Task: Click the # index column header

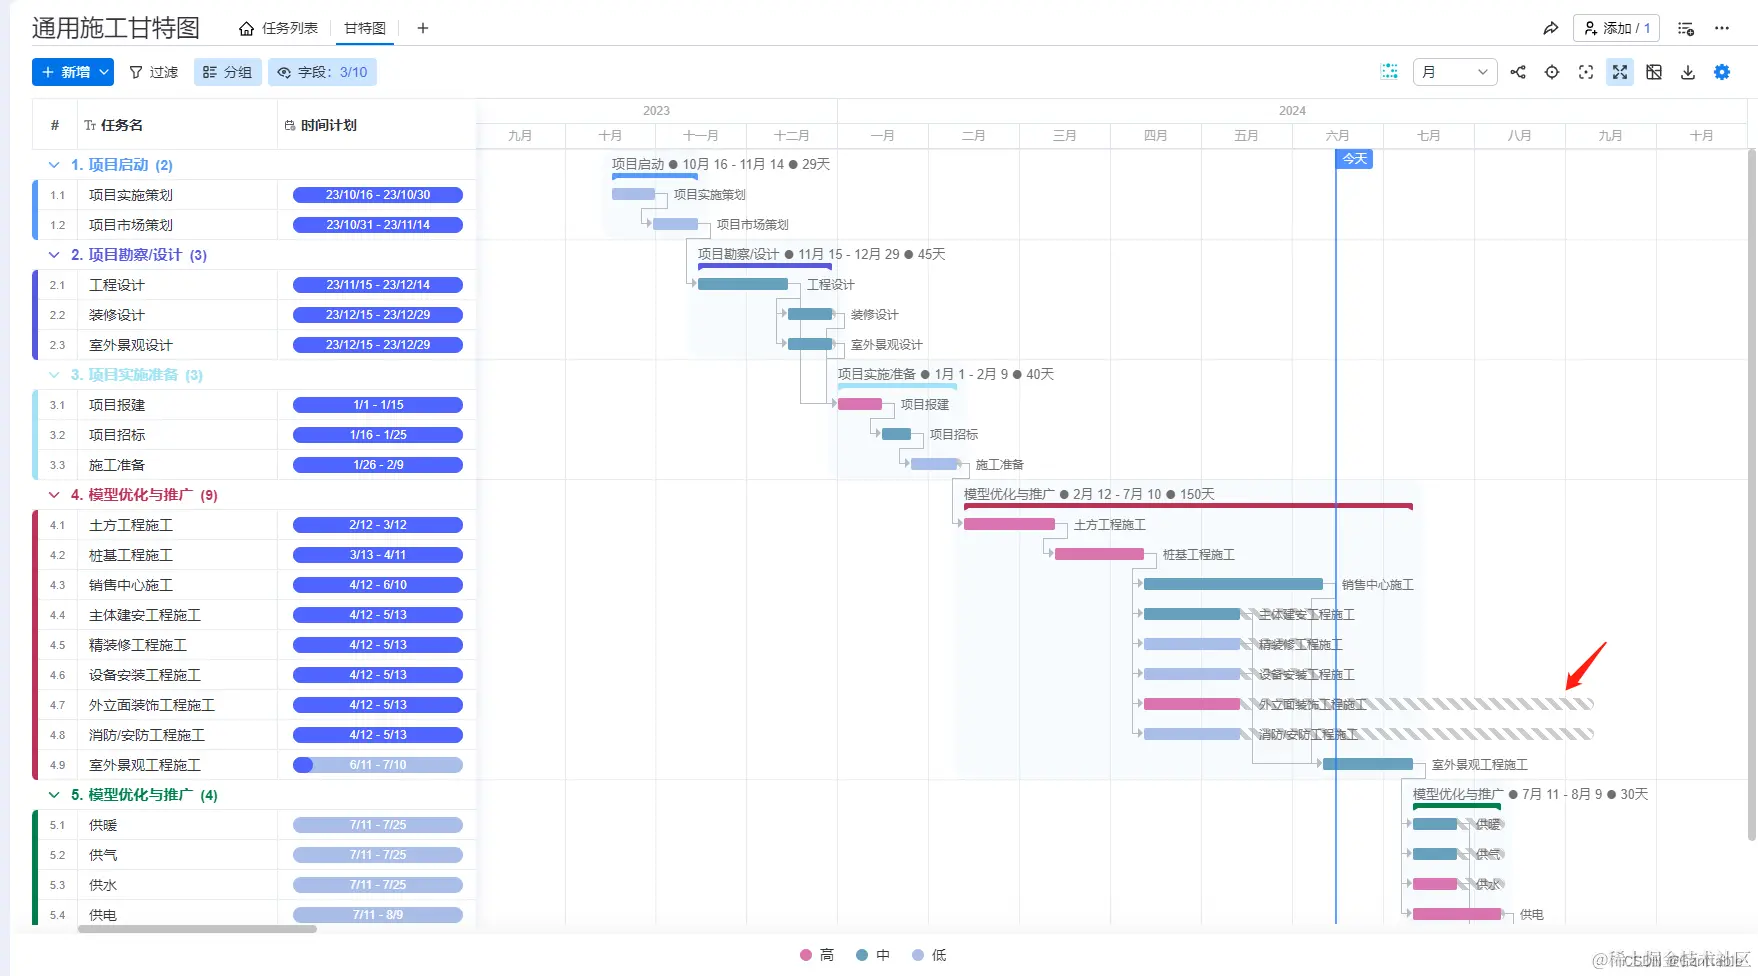Action: tap(55, 125)
